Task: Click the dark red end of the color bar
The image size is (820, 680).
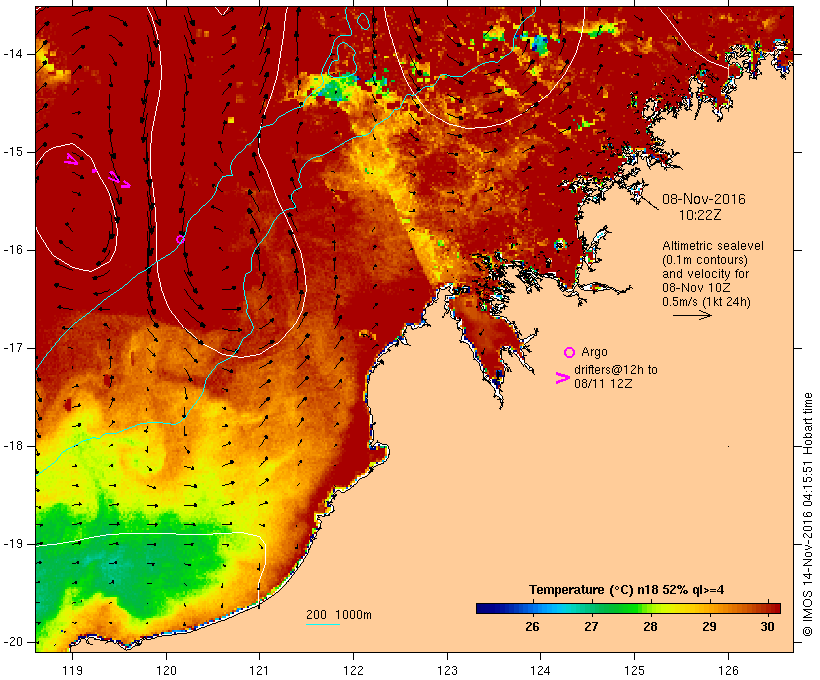Action: pyautogui.click(x=774, y=608)
